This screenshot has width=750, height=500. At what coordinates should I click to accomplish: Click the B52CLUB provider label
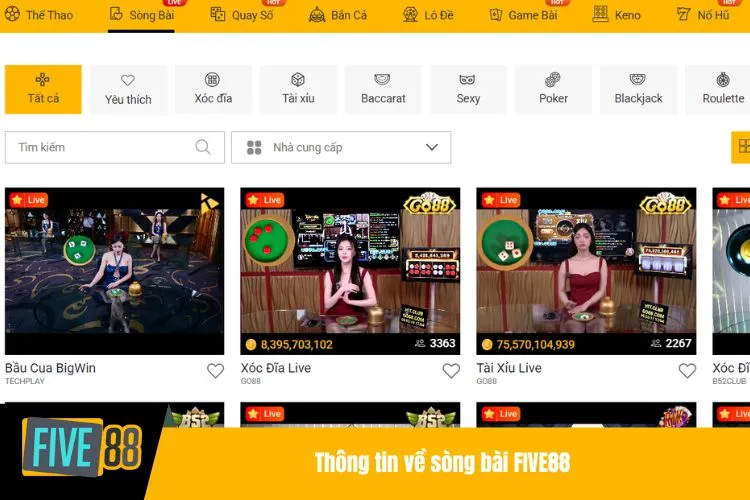point(729,381)
